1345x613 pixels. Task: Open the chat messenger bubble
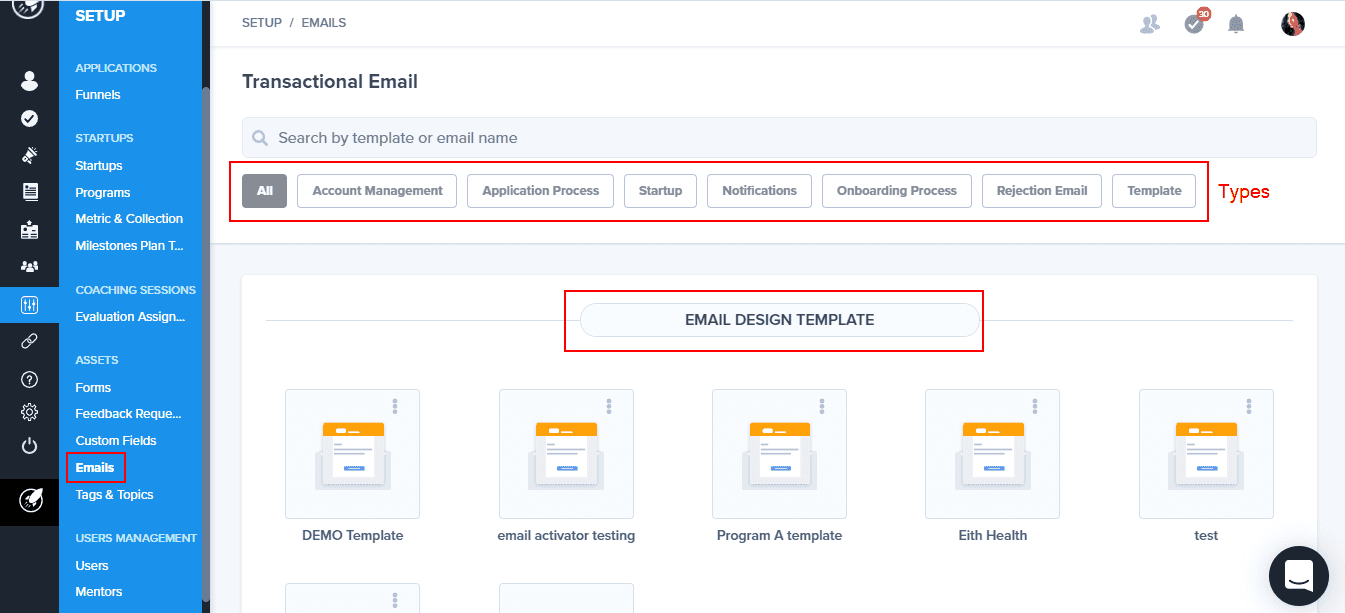click(1298, 576)
